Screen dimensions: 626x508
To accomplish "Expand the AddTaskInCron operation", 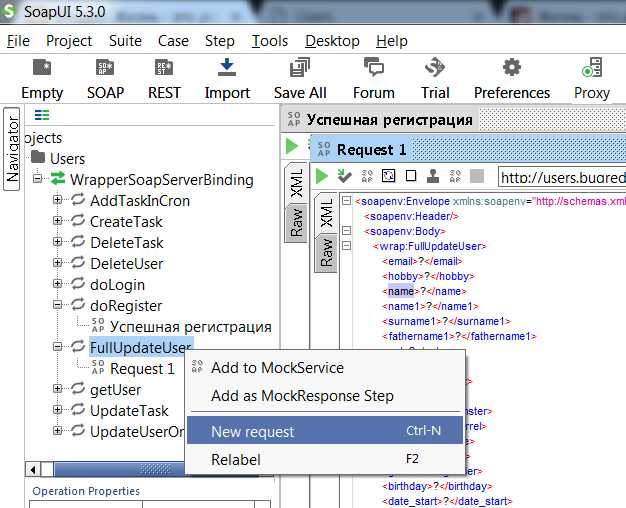I will pos(57,200).
